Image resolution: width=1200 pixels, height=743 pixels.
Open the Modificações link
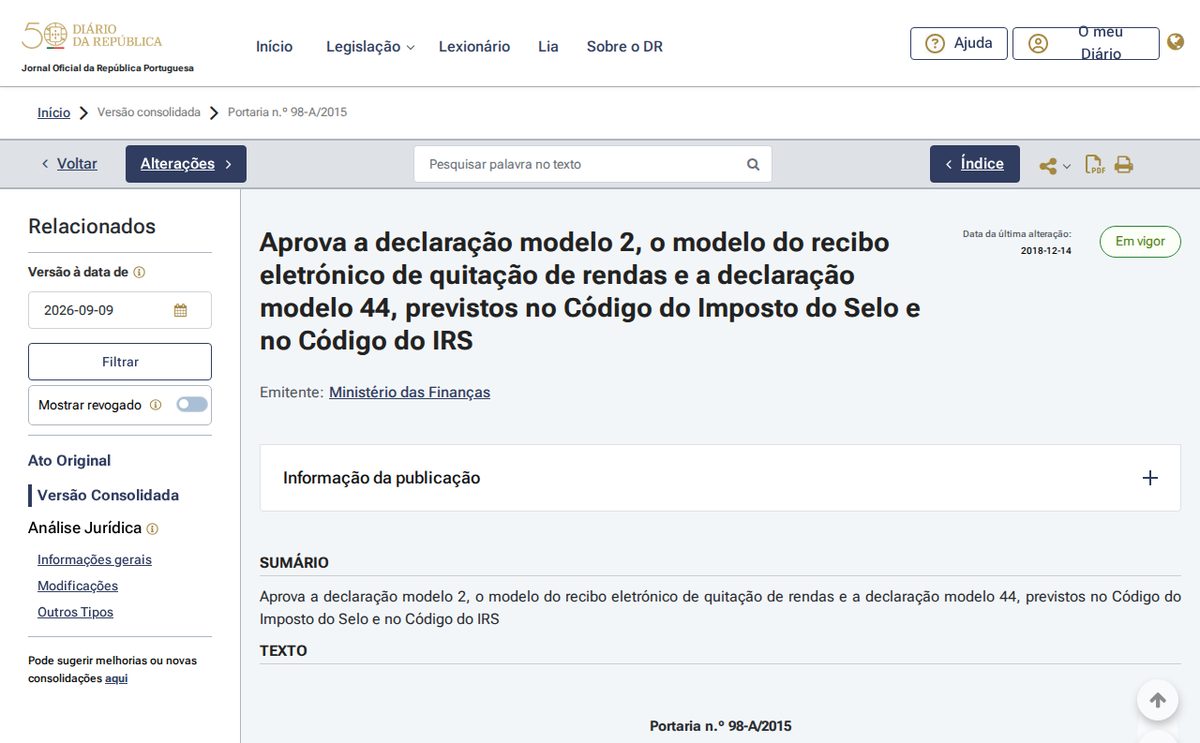78,586
